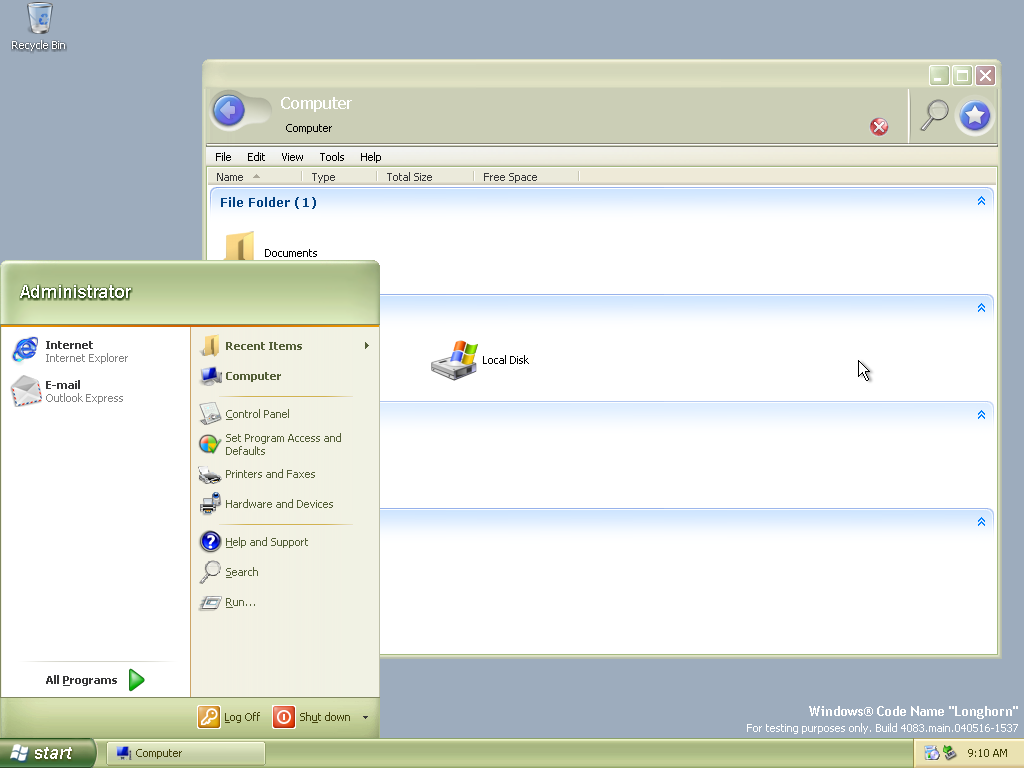Click the red stop icon in address bar
This screenshot has height=768, width=1024.
(x=879, y=126)
